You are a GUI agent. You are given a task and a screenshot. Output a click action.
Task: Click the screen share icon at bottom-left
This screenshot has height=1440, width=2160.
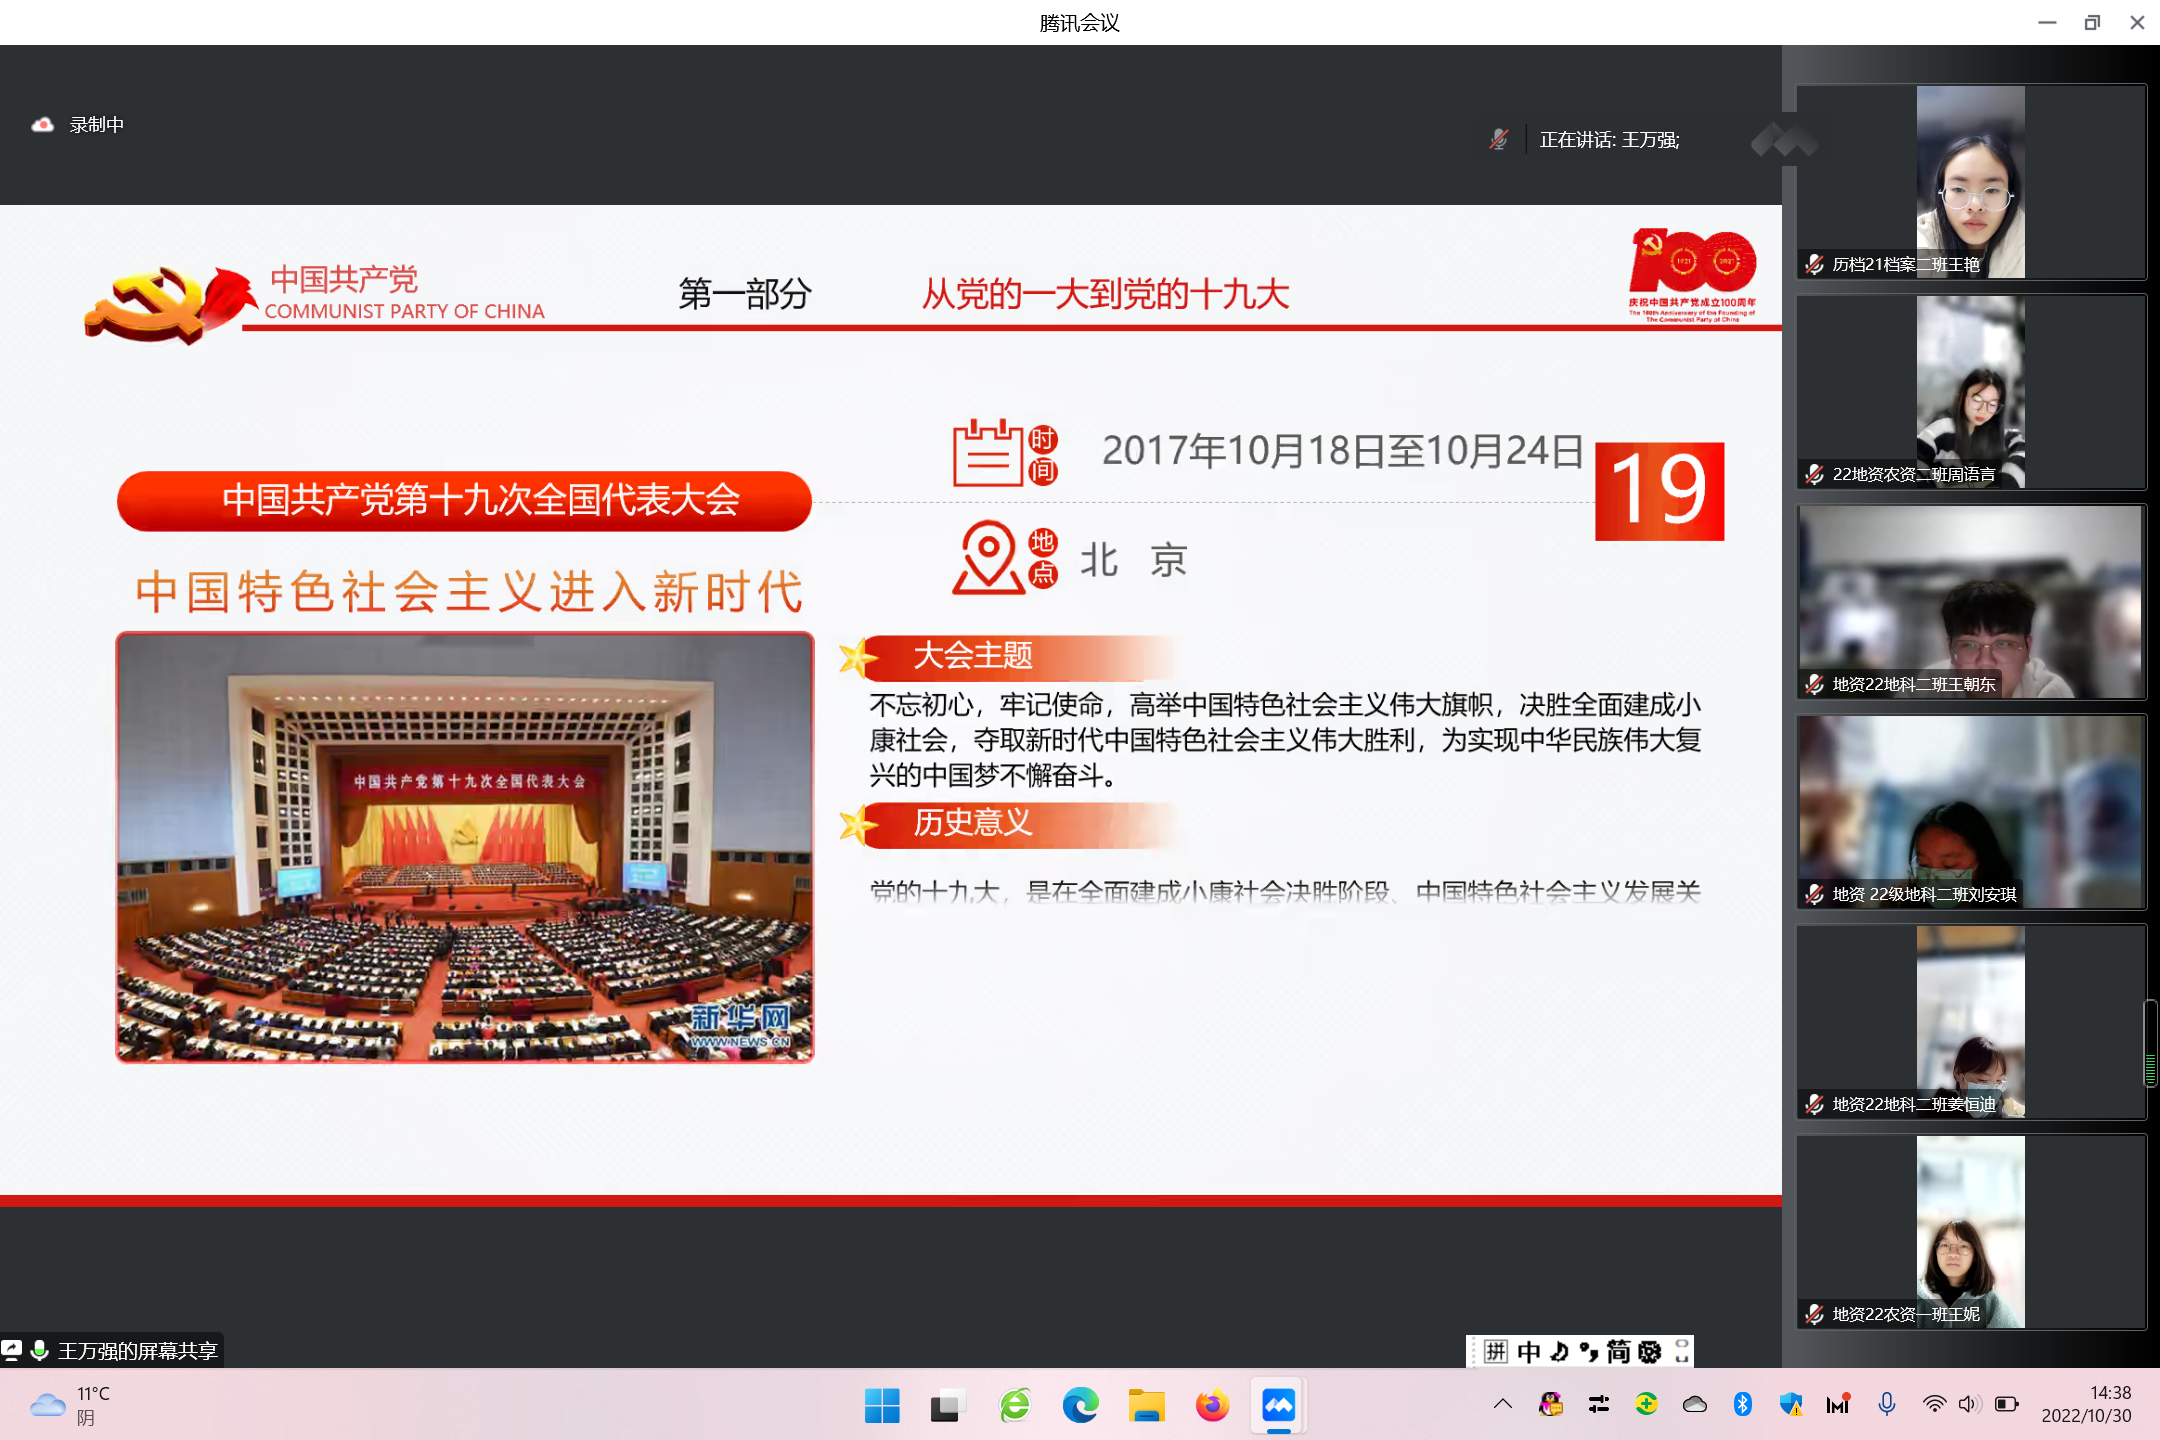pos(12,1351)
